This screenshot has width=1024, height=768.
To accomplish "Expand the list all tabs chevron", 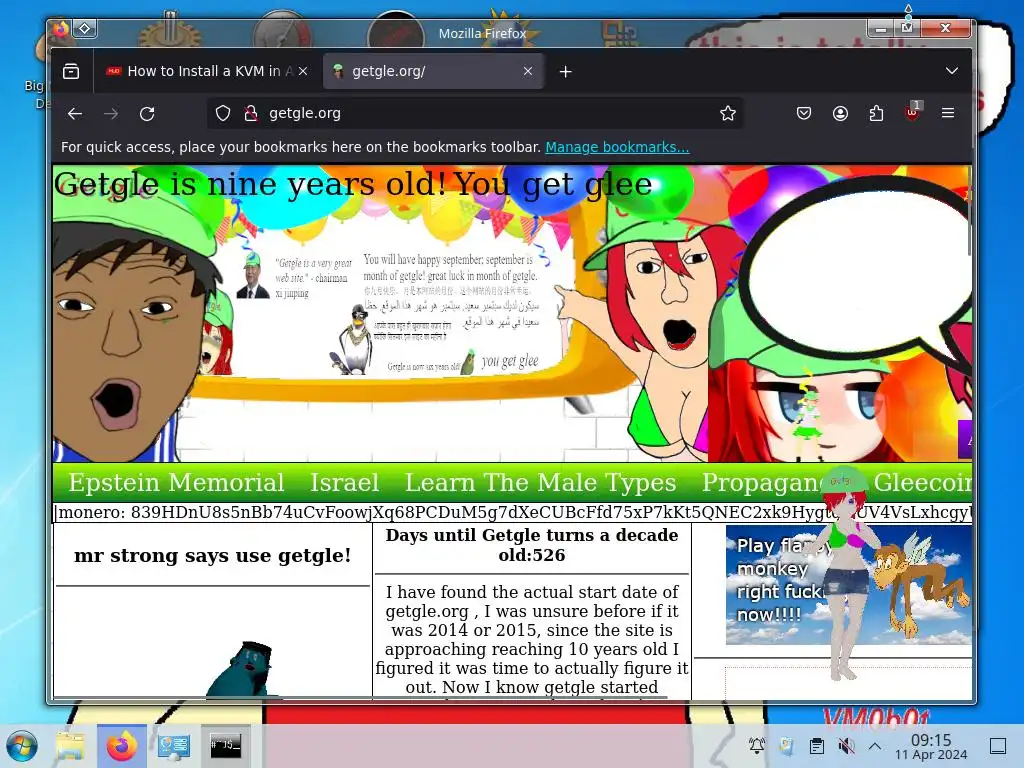I will 952,71.
